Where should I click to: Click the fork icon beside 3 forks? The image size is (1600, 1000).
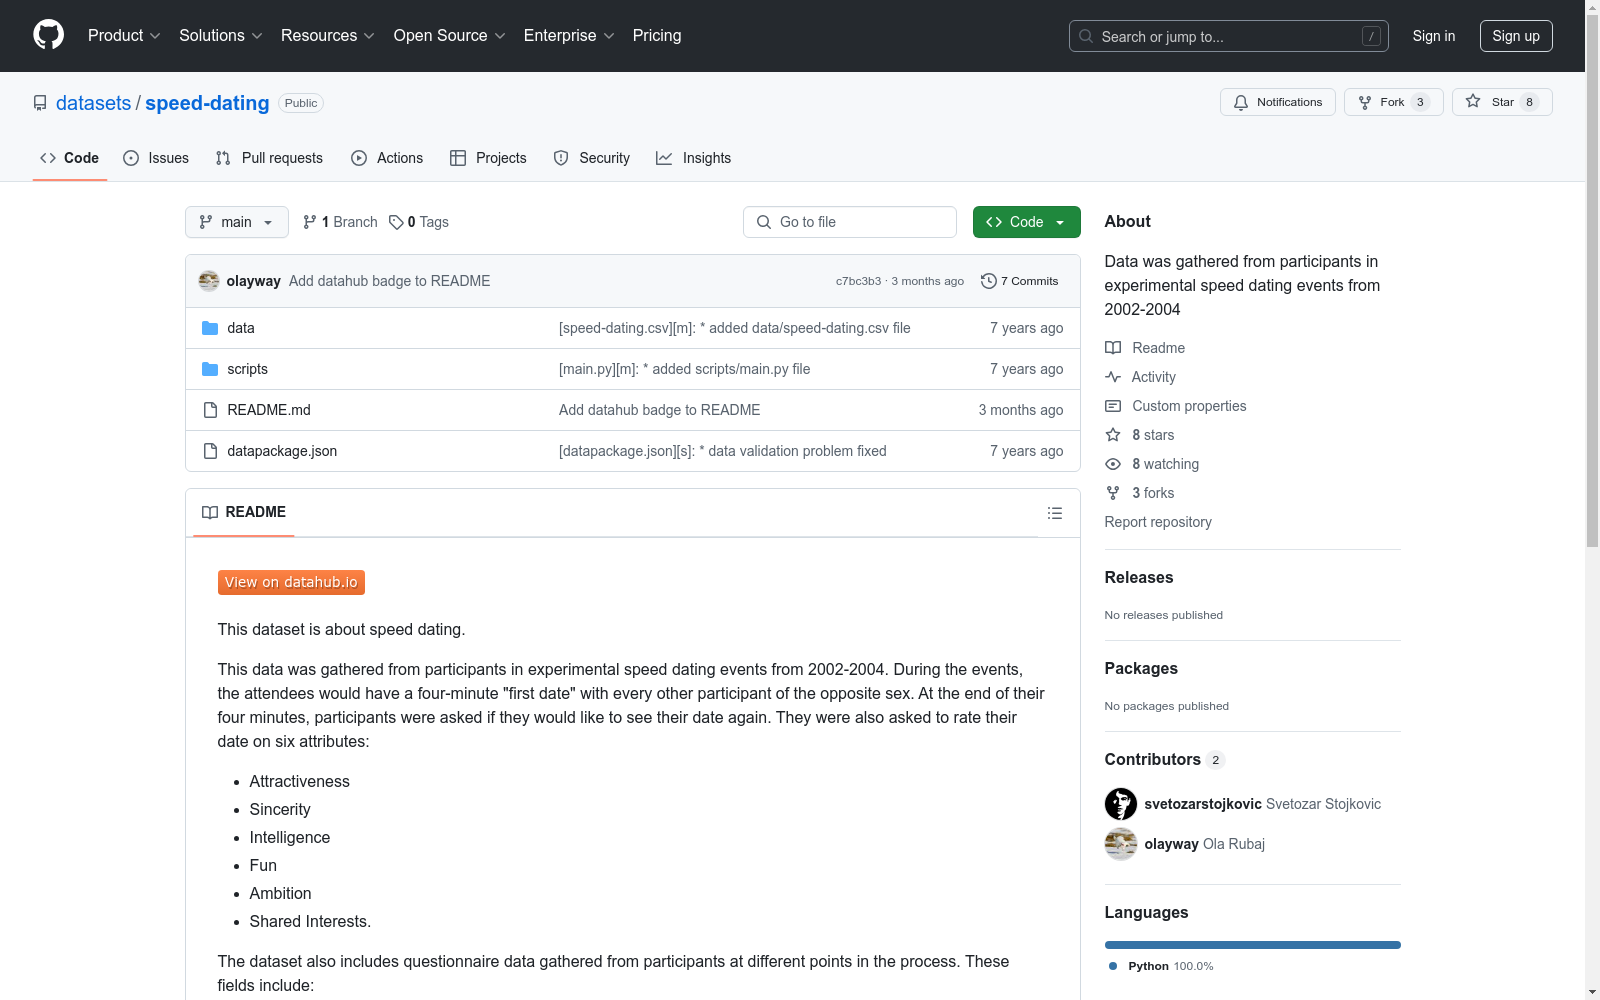click(x=1113, y=493)
